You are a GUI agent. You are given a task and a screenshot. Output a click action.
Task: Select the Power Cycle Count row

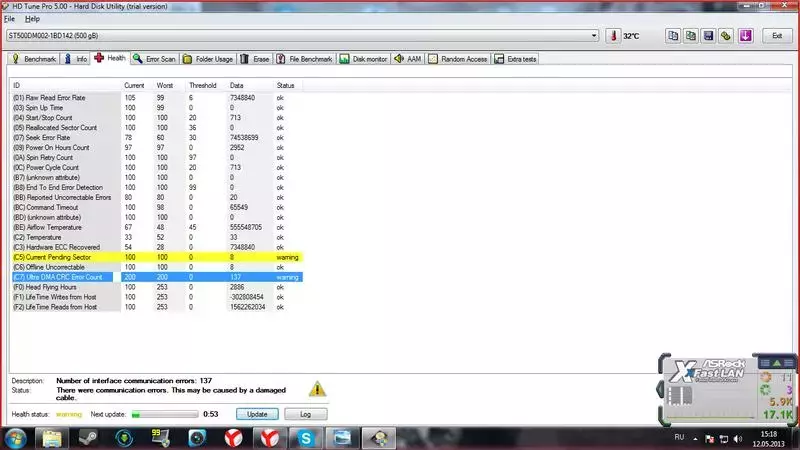coord(157,167)
